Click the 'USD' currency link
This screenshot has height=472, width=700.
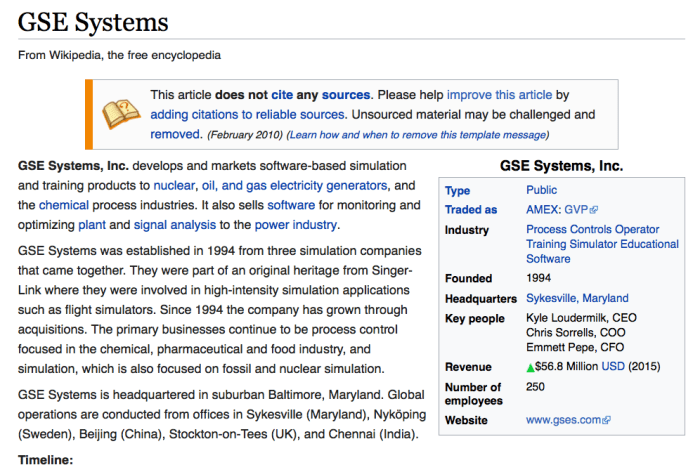613,367
